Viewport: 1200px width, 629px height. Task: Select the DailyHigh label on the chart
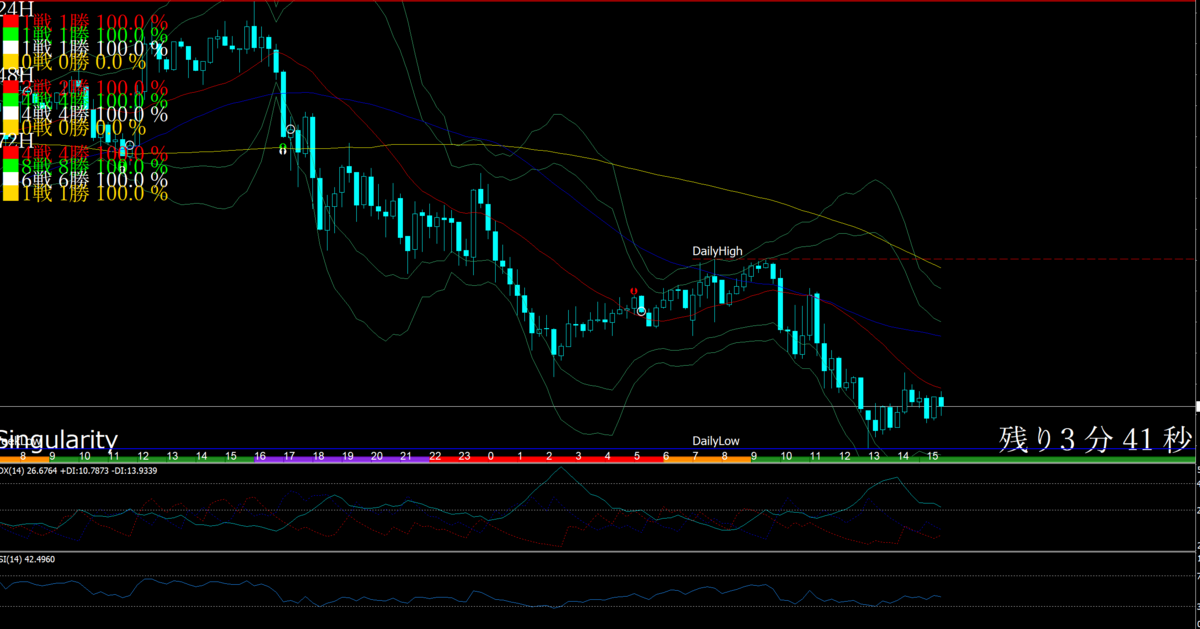(x=717, y=251)
